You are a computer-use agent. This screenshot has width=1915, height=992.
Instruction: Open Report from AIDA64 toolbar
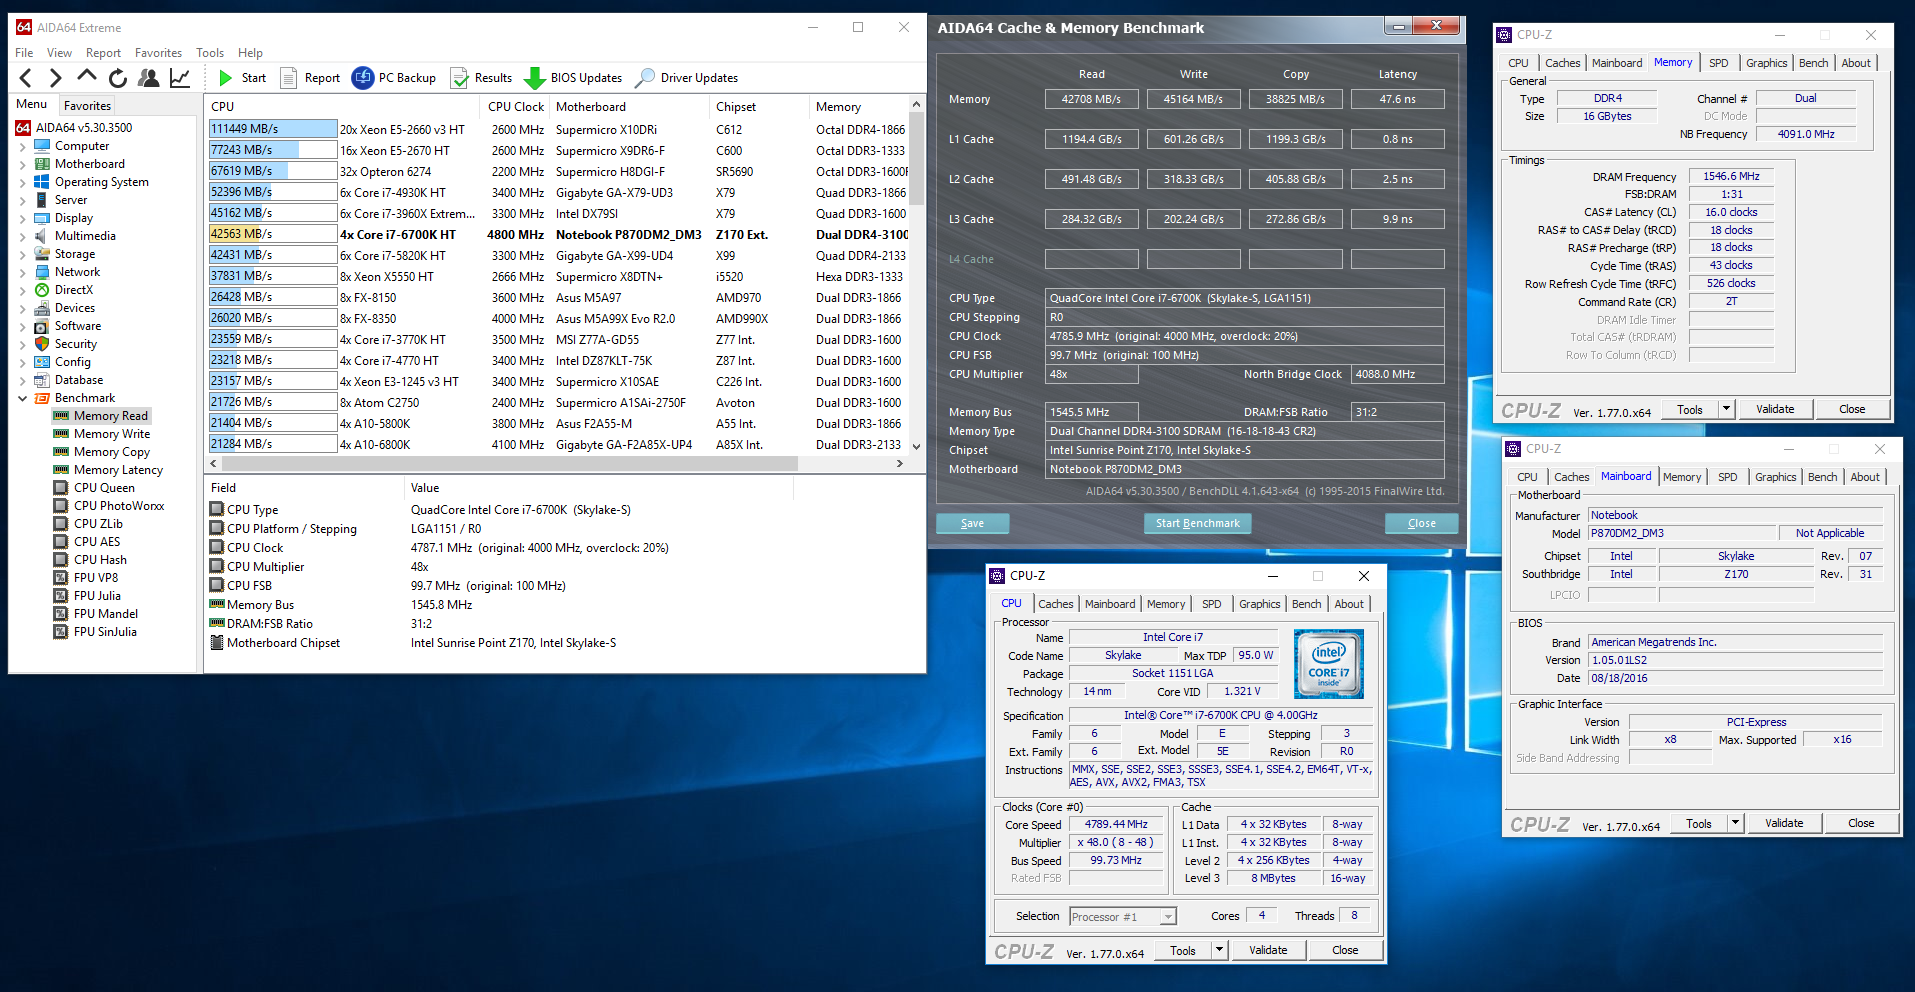click(311, 78)
